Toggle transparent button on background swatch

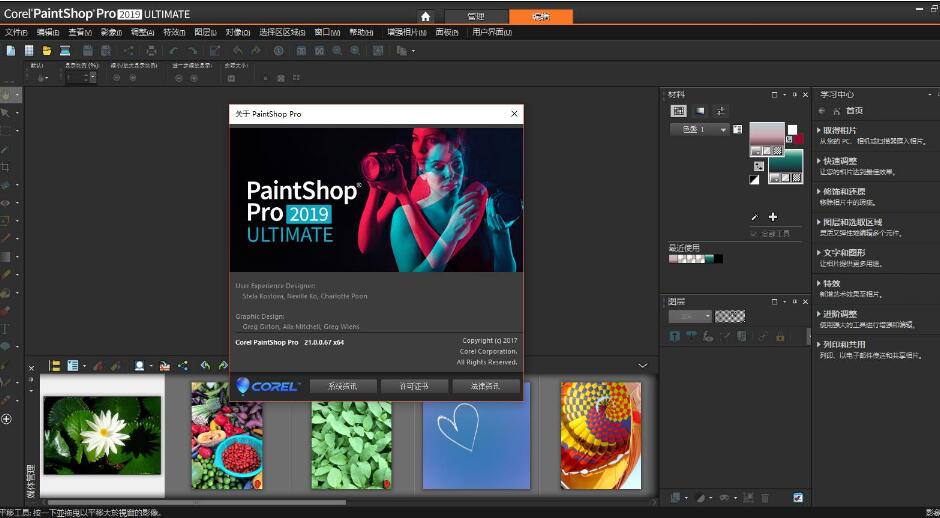[797, 178]
